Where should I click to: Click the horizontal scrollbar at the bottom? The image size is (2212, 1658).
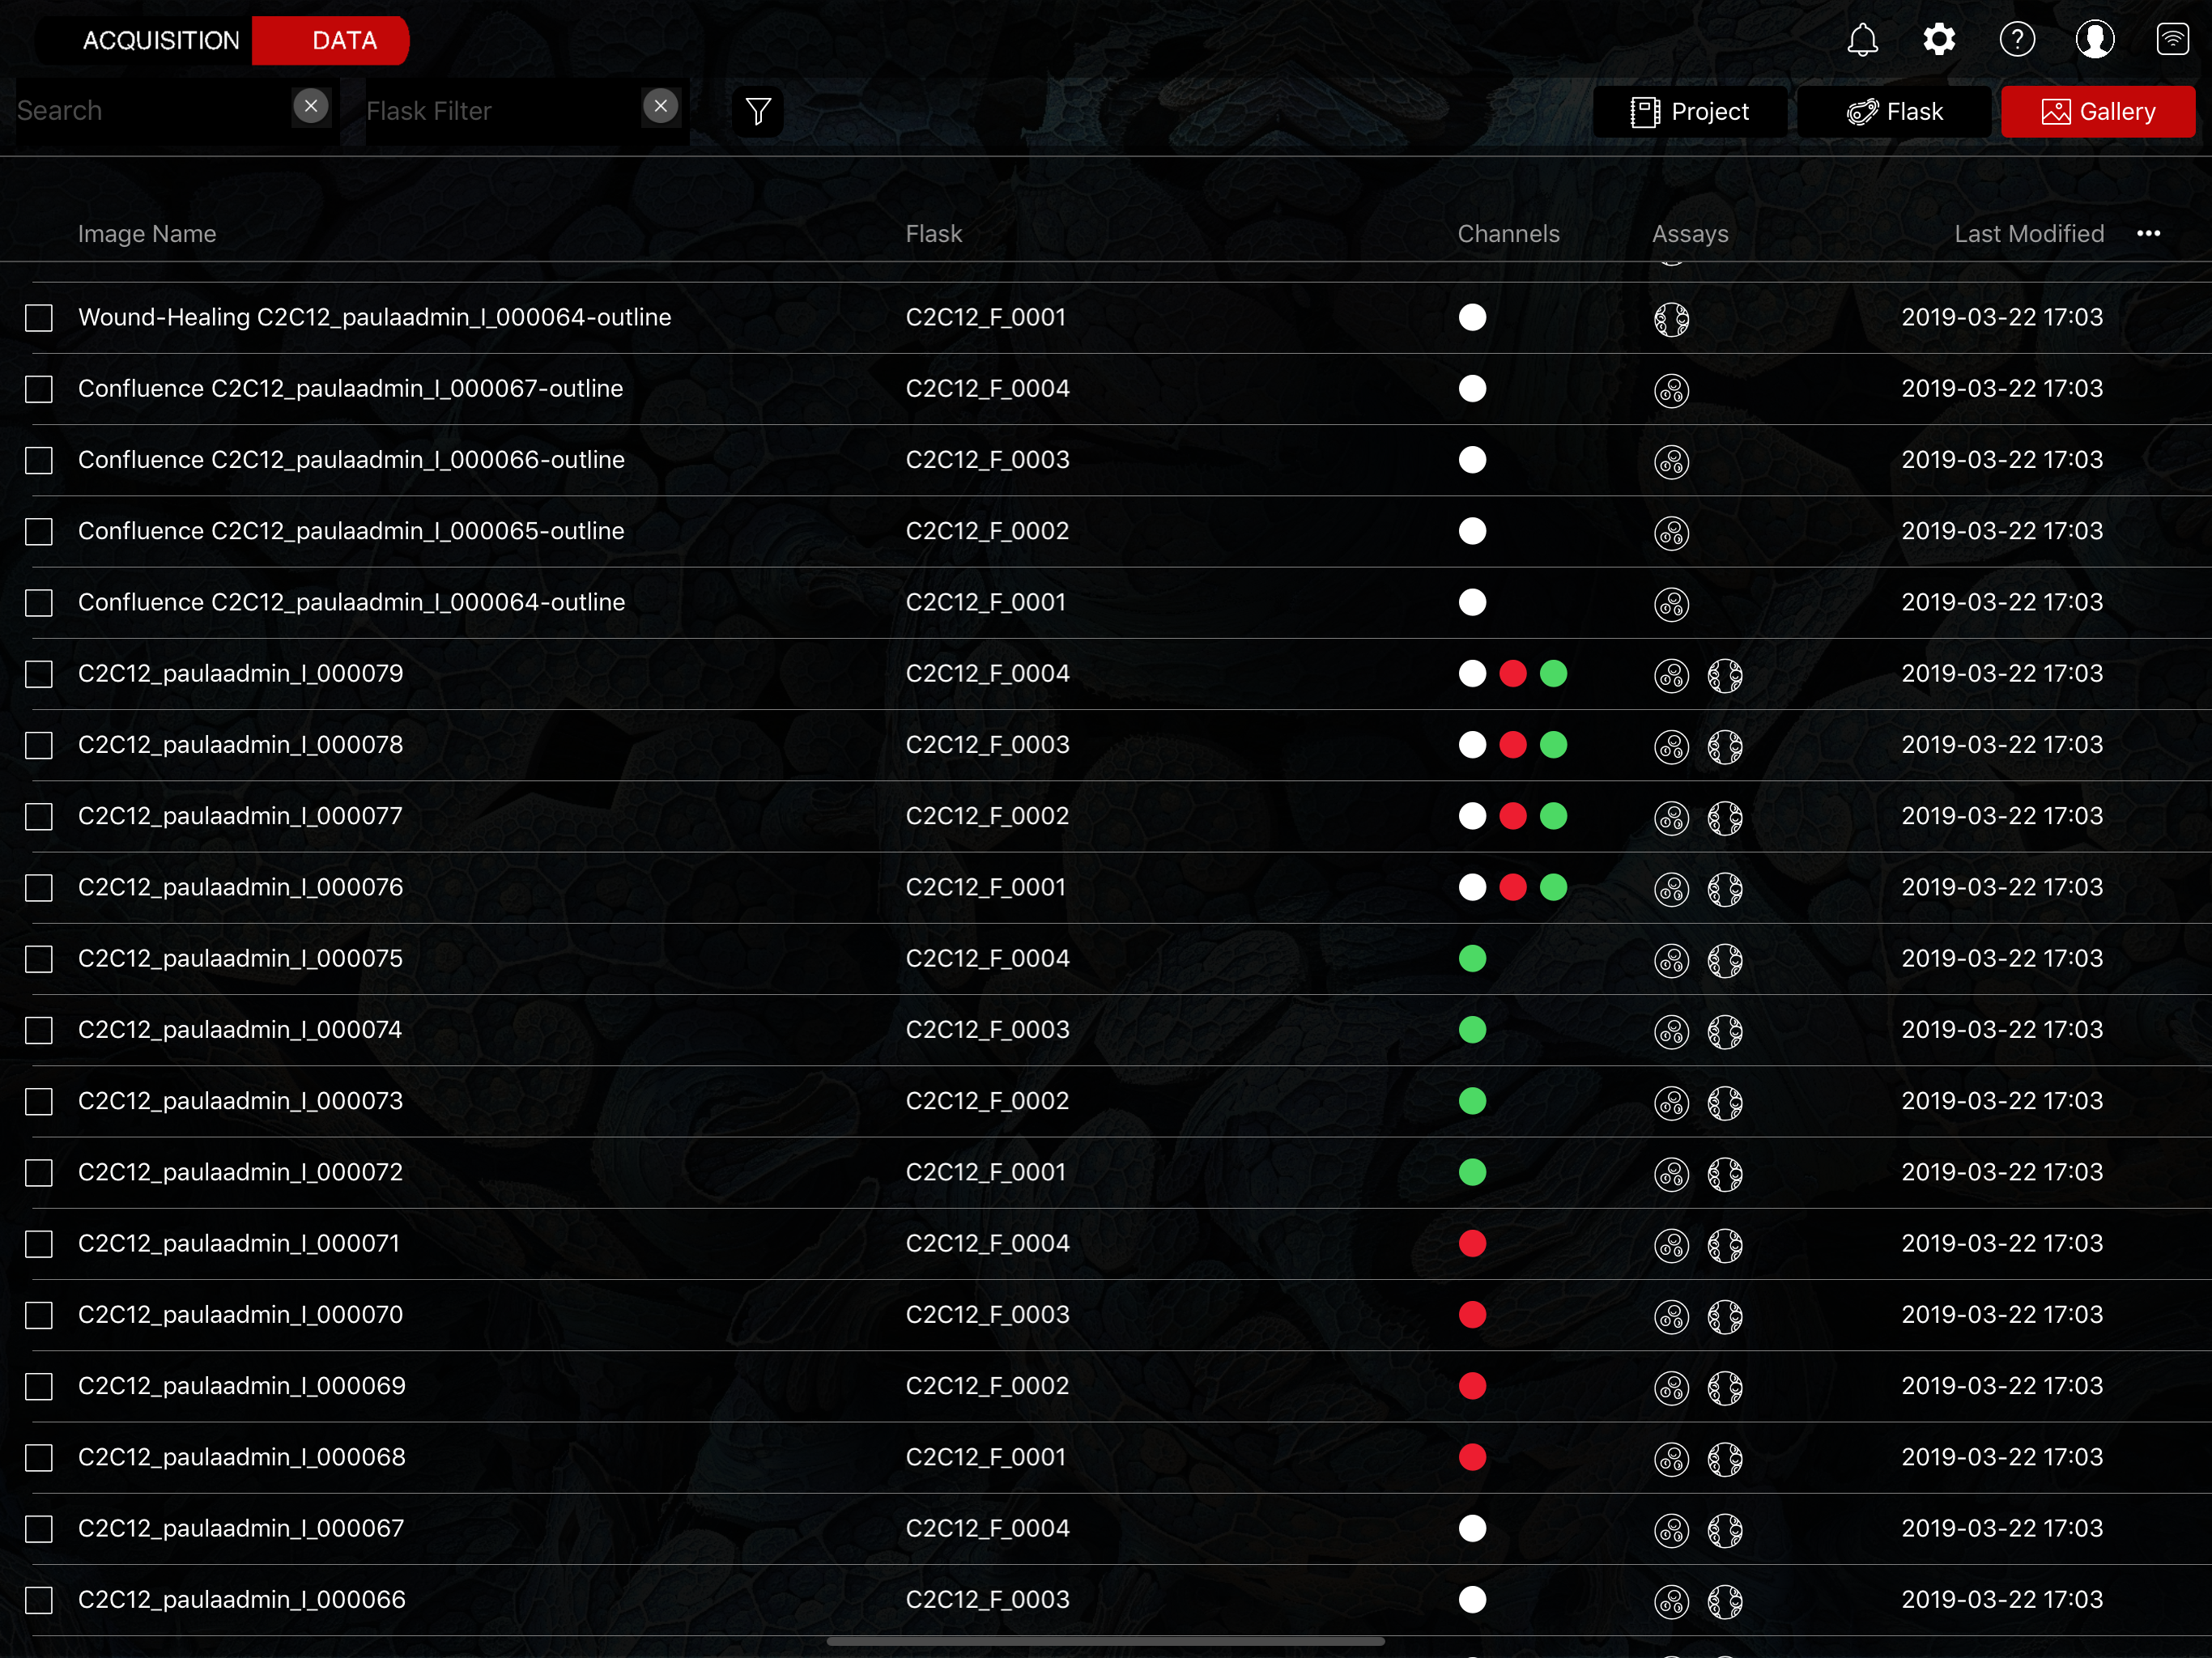(x=1105, y=1642)
